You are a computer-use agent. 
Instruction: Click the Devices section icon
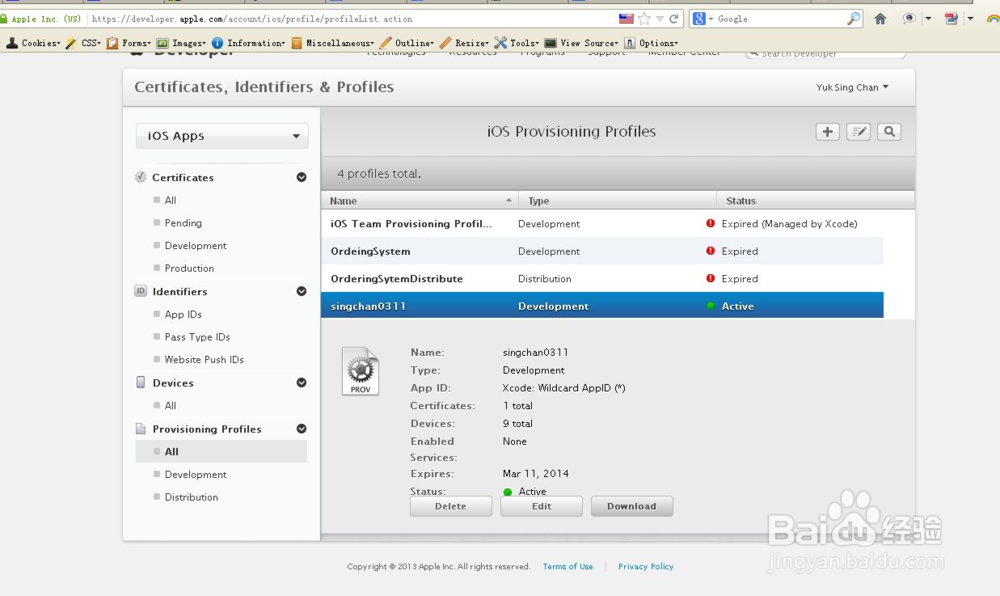pos(140,382)
